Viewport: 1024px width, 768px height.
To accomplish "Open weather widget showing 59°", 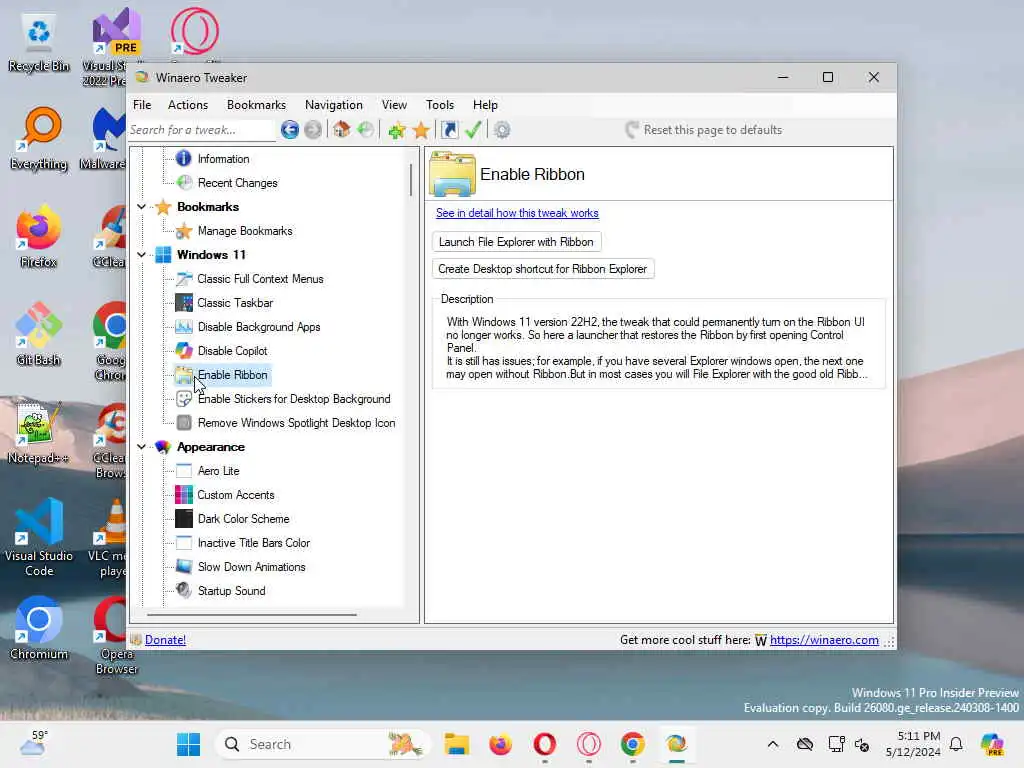I will click(x=33, y=743).
